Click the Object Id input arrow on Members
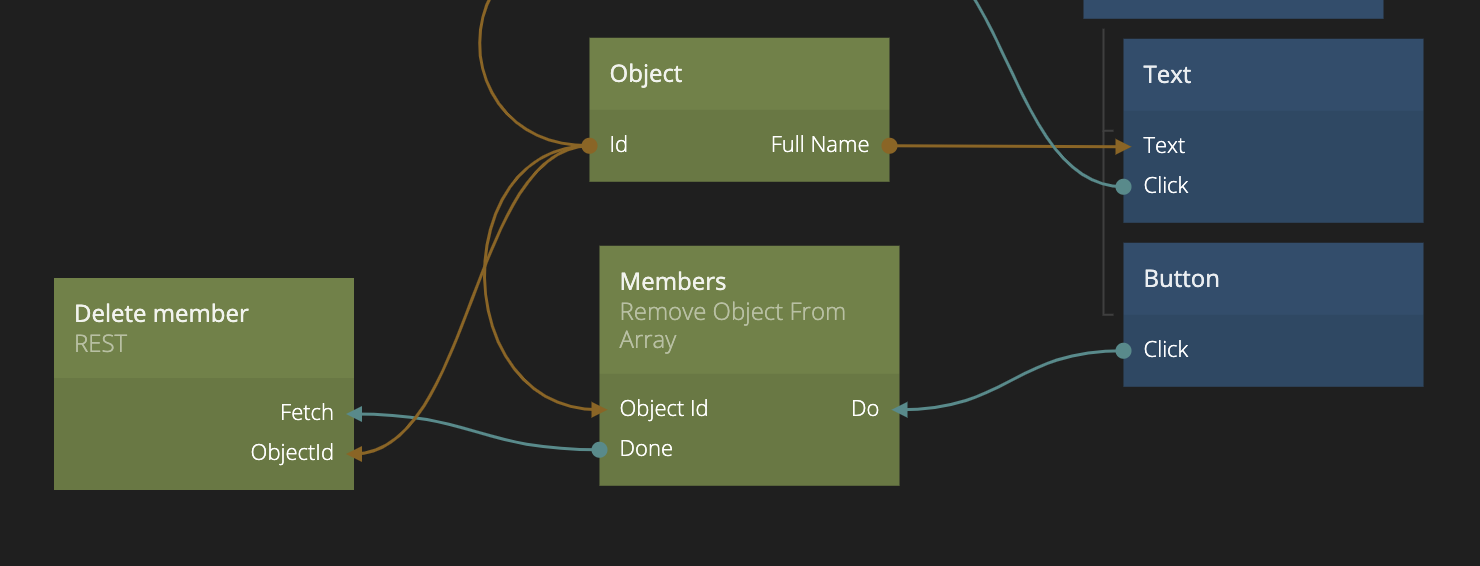Viewport: 1480px width, 566px height. (600, 409)
